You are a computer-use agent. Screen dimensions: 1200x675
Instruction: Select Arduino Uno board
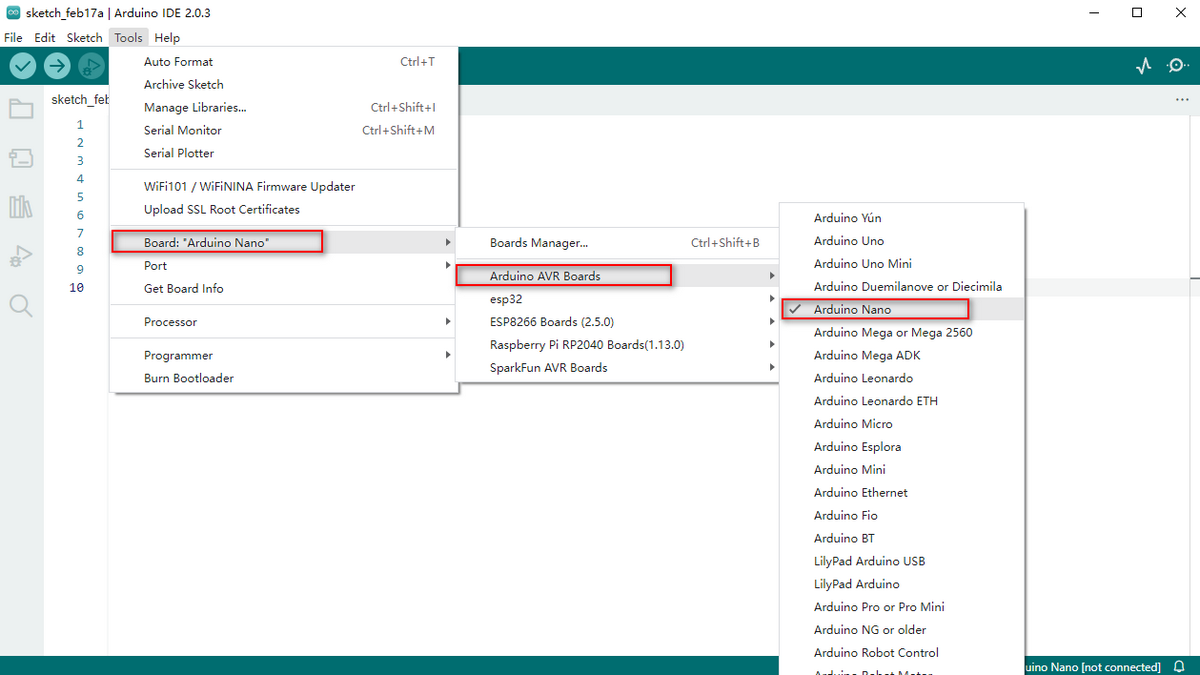[902, 241]
